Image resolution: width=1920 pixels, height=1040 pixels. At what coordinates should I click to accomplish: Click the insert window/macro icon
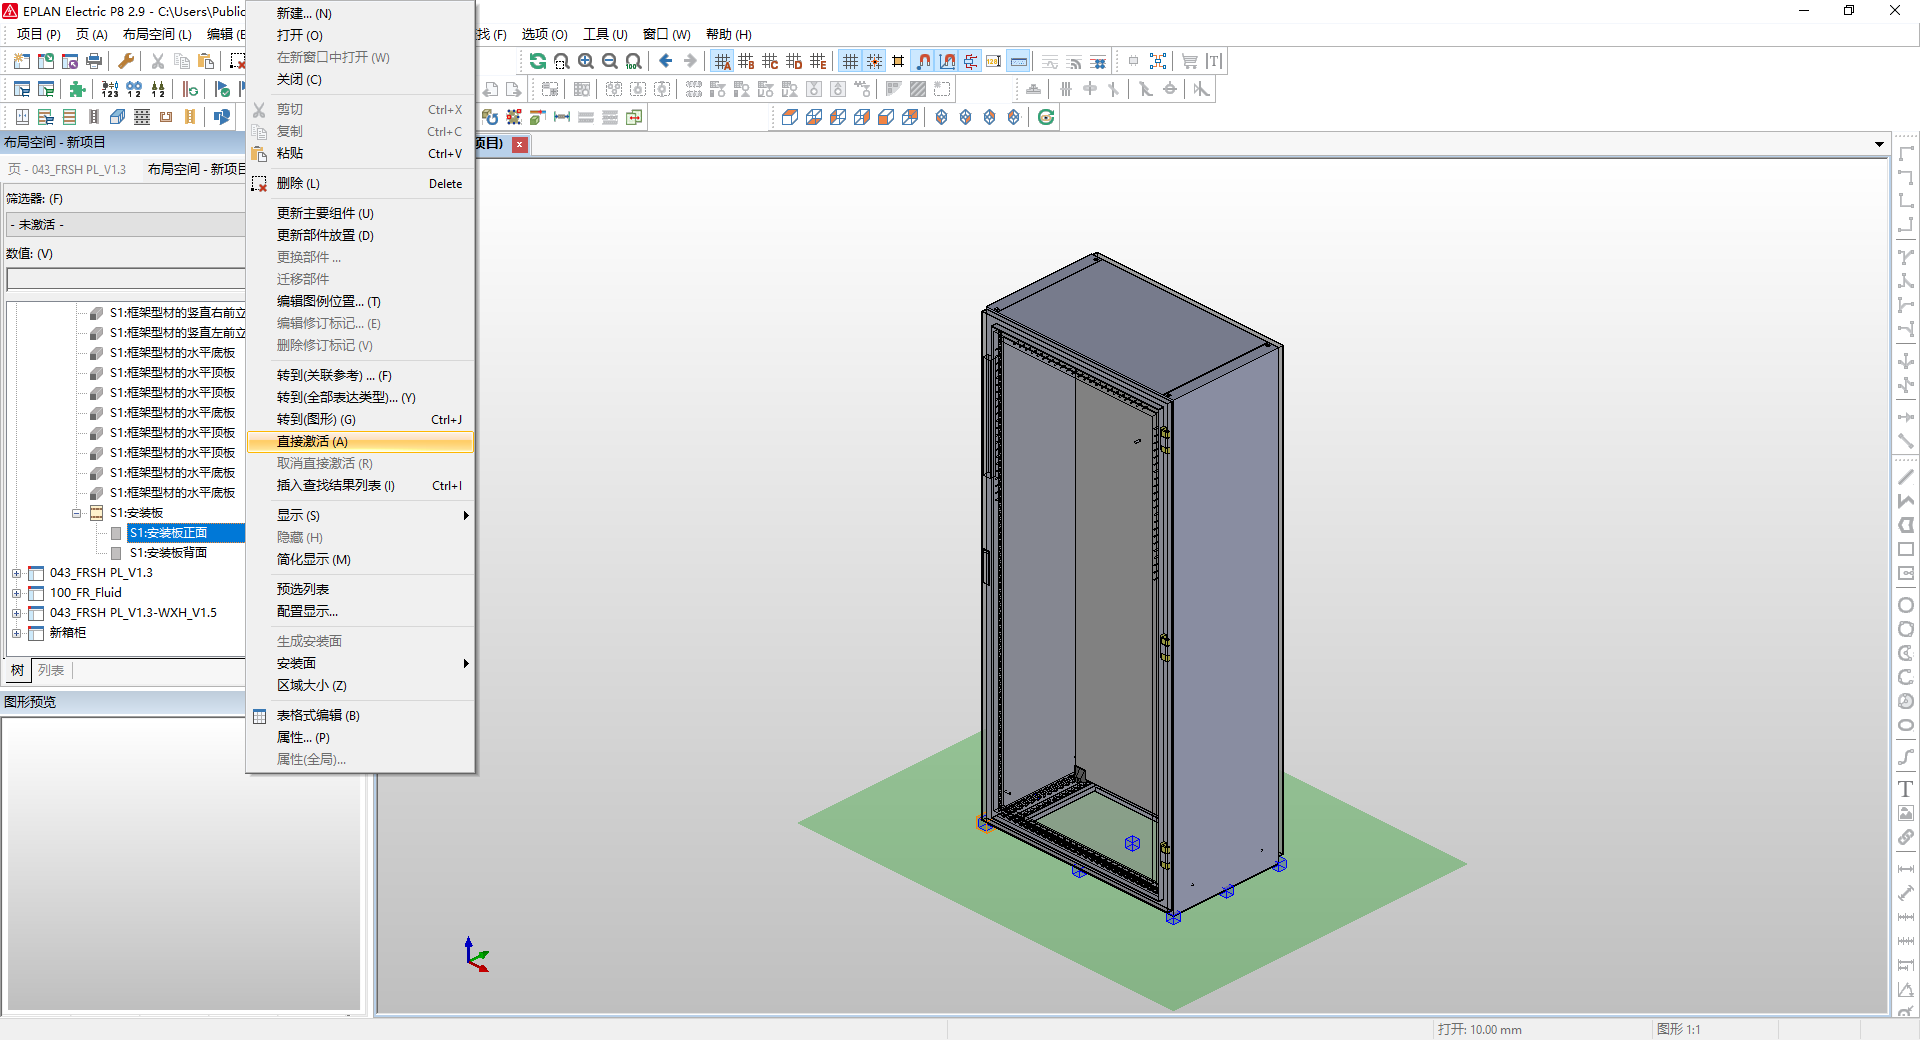1157,61
